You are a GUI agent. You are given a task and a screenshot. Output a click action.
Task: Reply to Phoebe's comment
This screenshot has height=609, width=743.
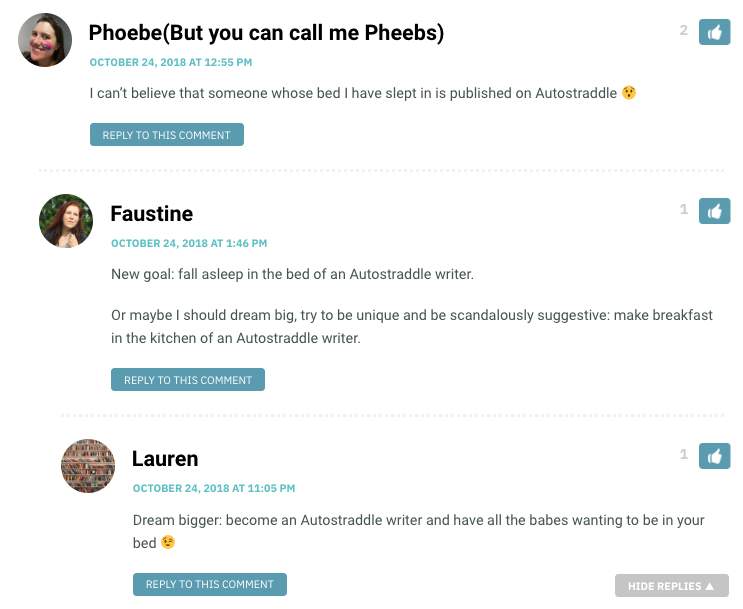click(x=167, y=135)
